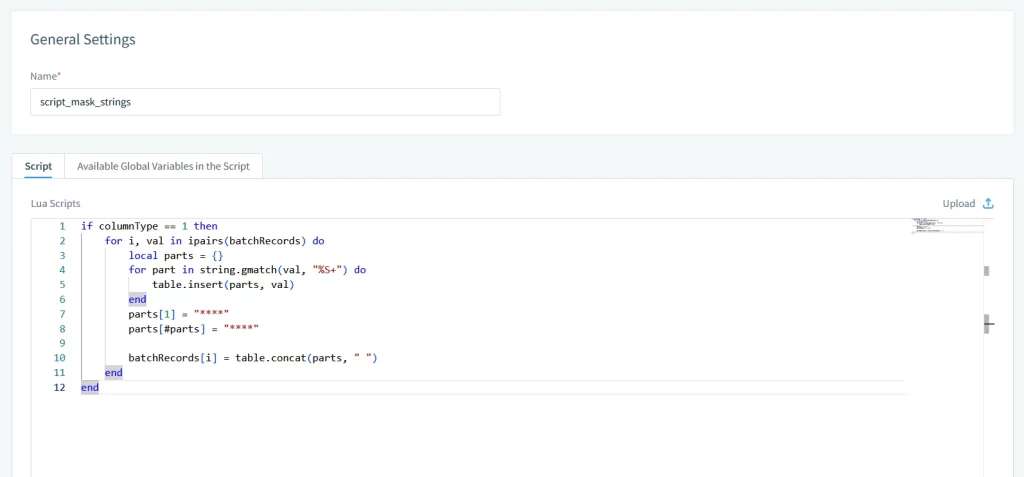Click the highlighted final 'end' keyword
The image size is (1024, 477).
click(x=90, y=387)
